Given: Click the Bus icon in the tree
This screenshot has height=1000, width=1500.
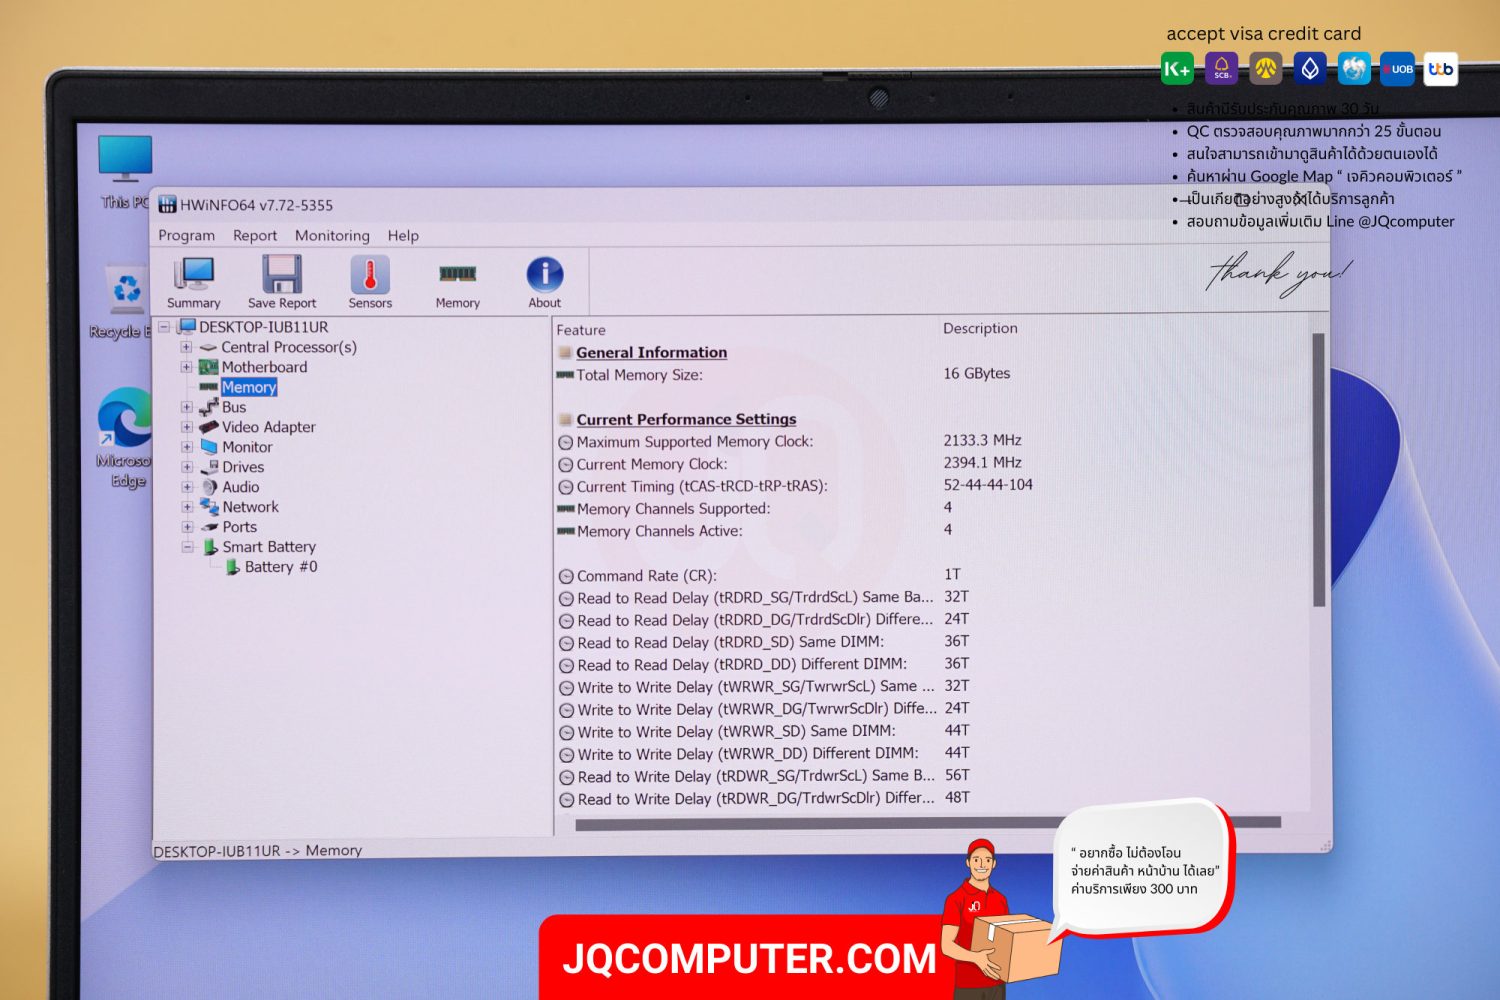Looking at the screenshot, I should (x=208, y=407).
